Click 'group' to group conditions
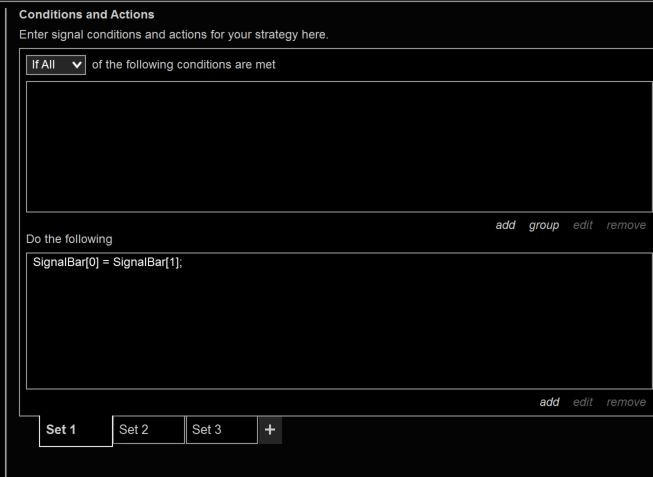653x477 pixels. [543, 225]
